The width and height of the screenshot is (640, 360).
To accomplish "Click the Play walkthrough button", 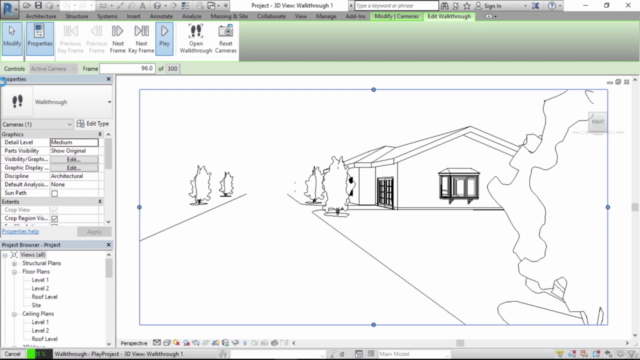I will [x=164, y=39].
